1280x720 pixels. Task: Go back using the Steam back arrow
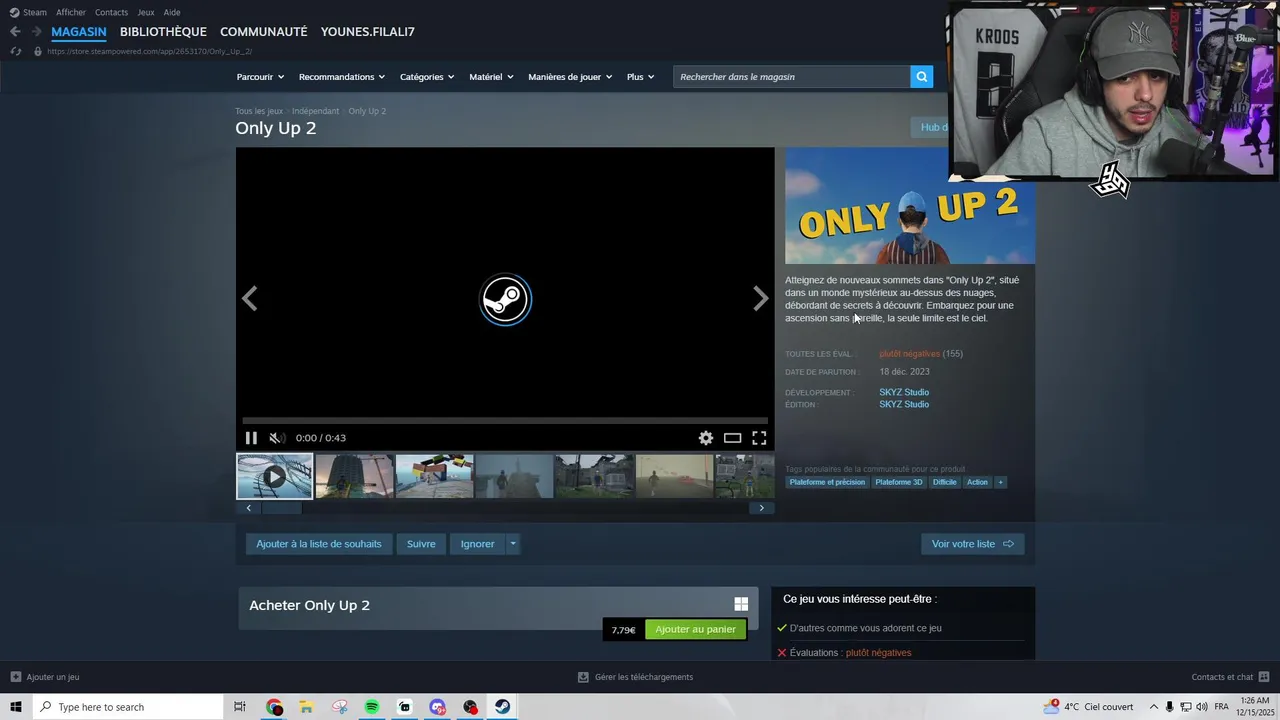point(15,32)
